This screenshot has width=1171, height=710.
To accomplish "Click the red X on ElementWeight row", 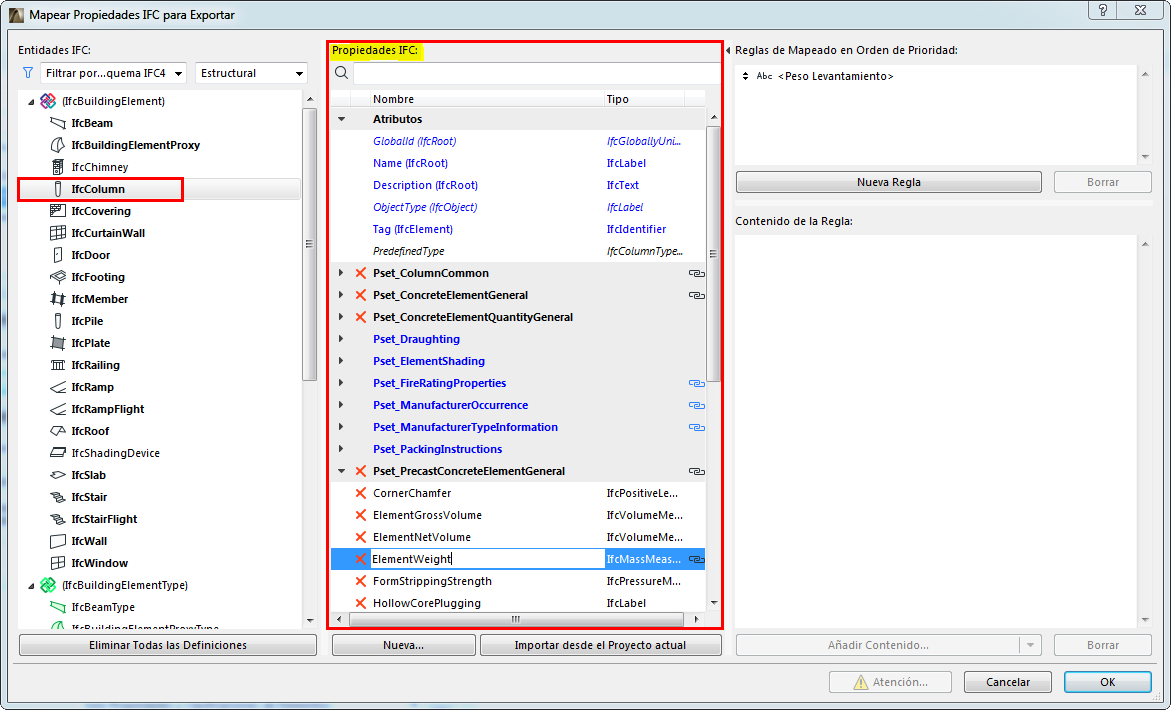I will point(360,559).
